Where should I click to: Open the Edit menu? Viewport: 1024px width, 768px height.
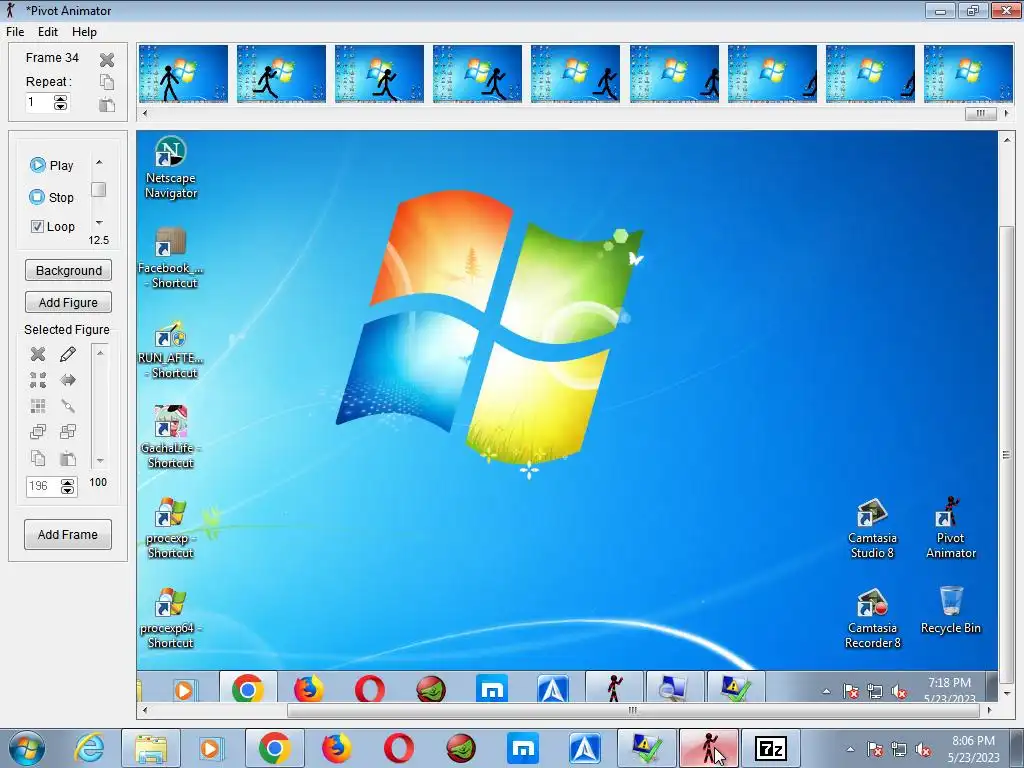point(48,31)
